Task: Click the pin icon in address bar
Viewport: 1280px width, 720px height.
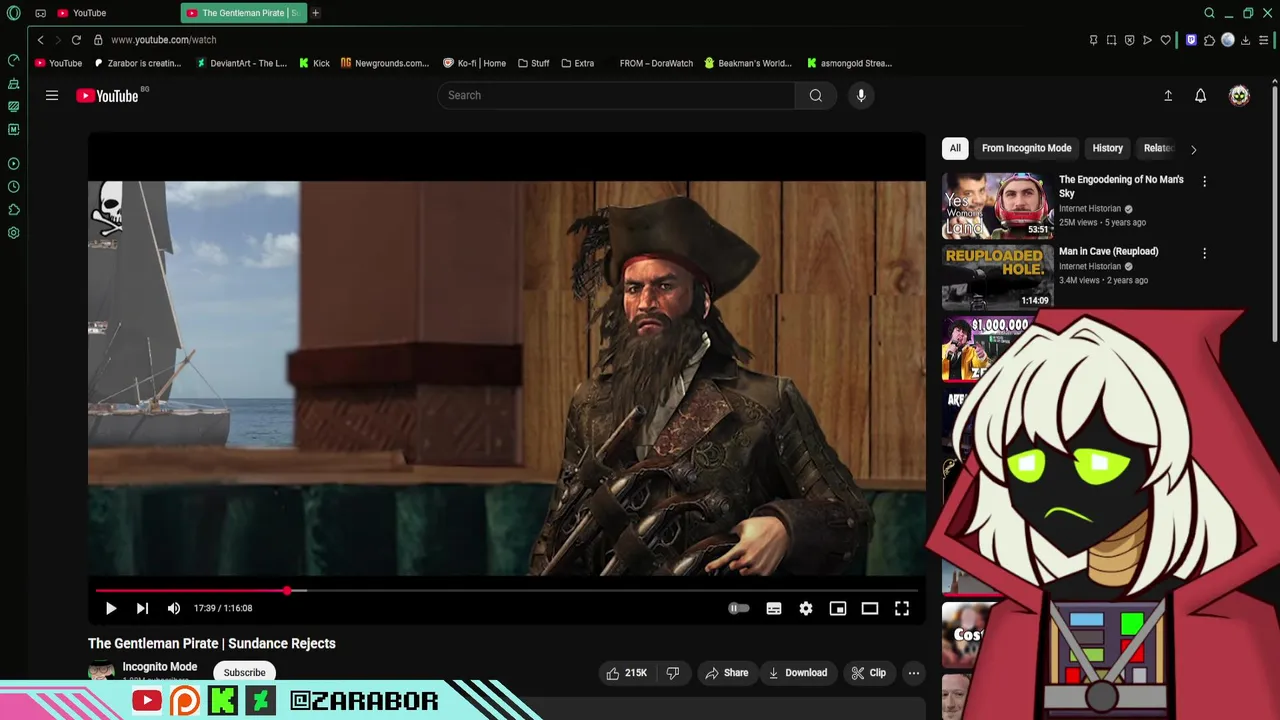Action: [x=1093, y=40]
